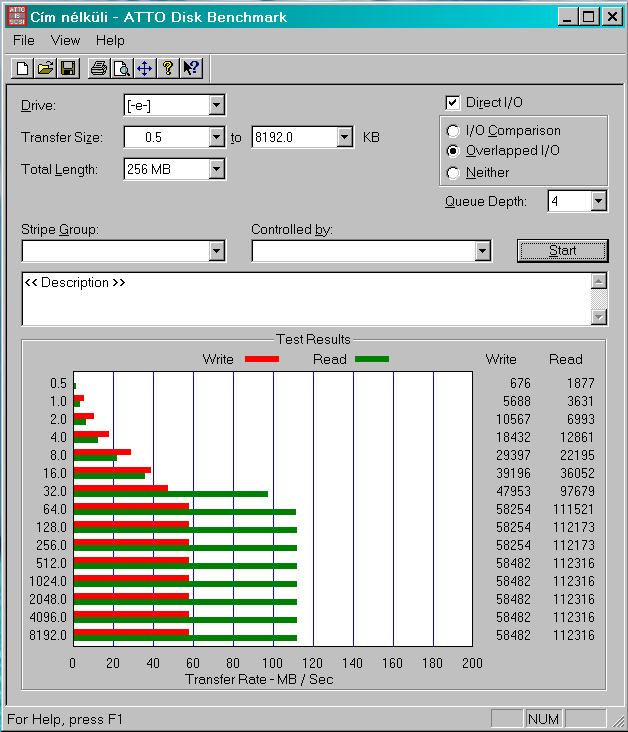The width and height of the screenshot is (628, 732).
Task: Click the Start benchmark button
Action: pos(563,251)
